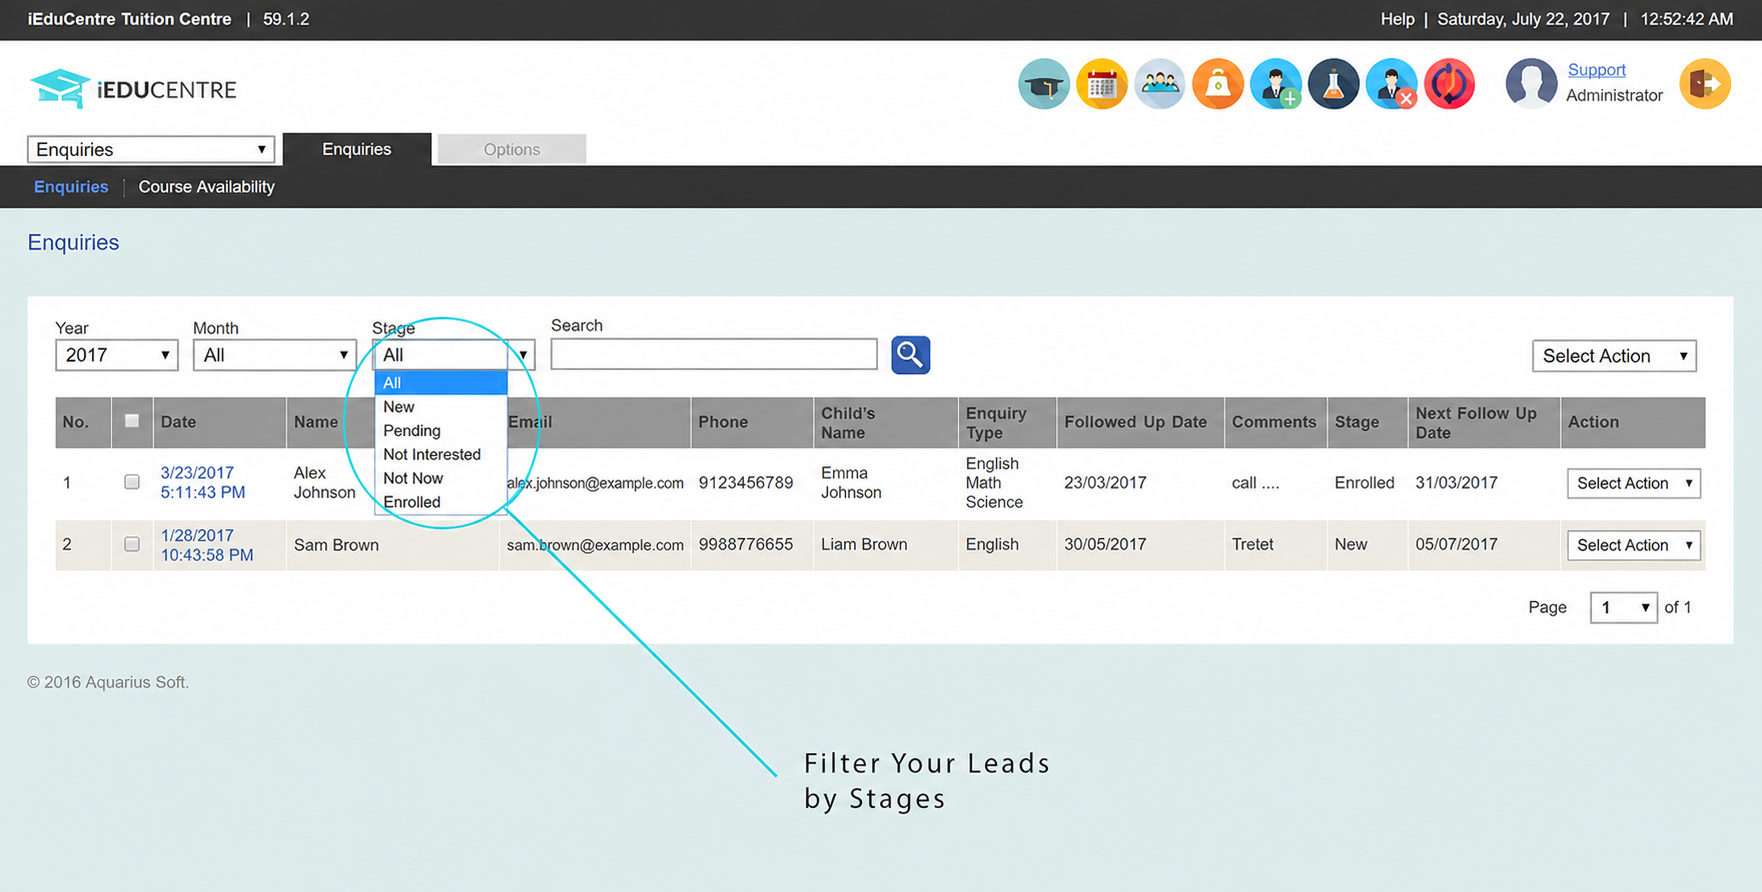The image size is (1762, 892).
Task: Switch to the Enquiries tab
Action: click(357, 149)
